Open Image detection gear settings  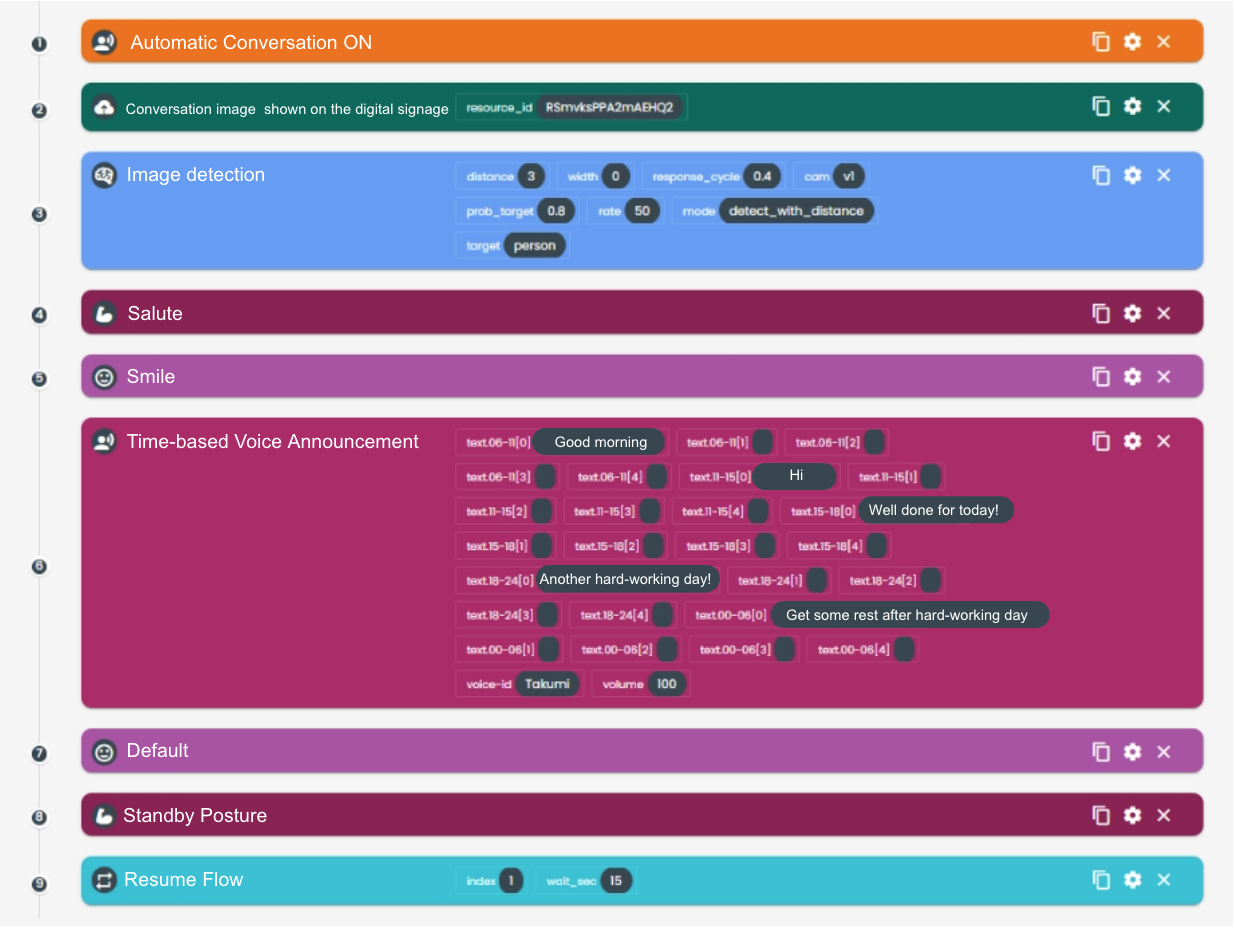pyautogui.click(x=1132, y=175)
